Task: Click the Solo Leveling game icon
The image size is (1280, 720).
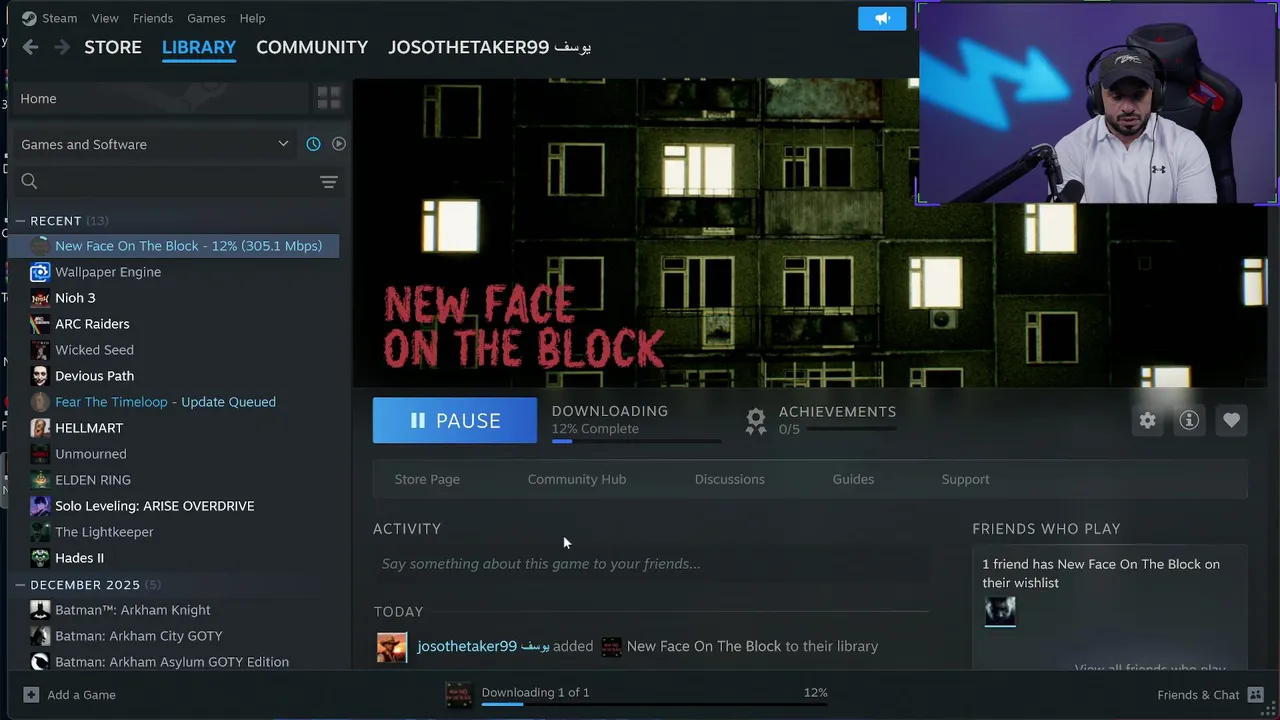Action: tap(40, 506)
